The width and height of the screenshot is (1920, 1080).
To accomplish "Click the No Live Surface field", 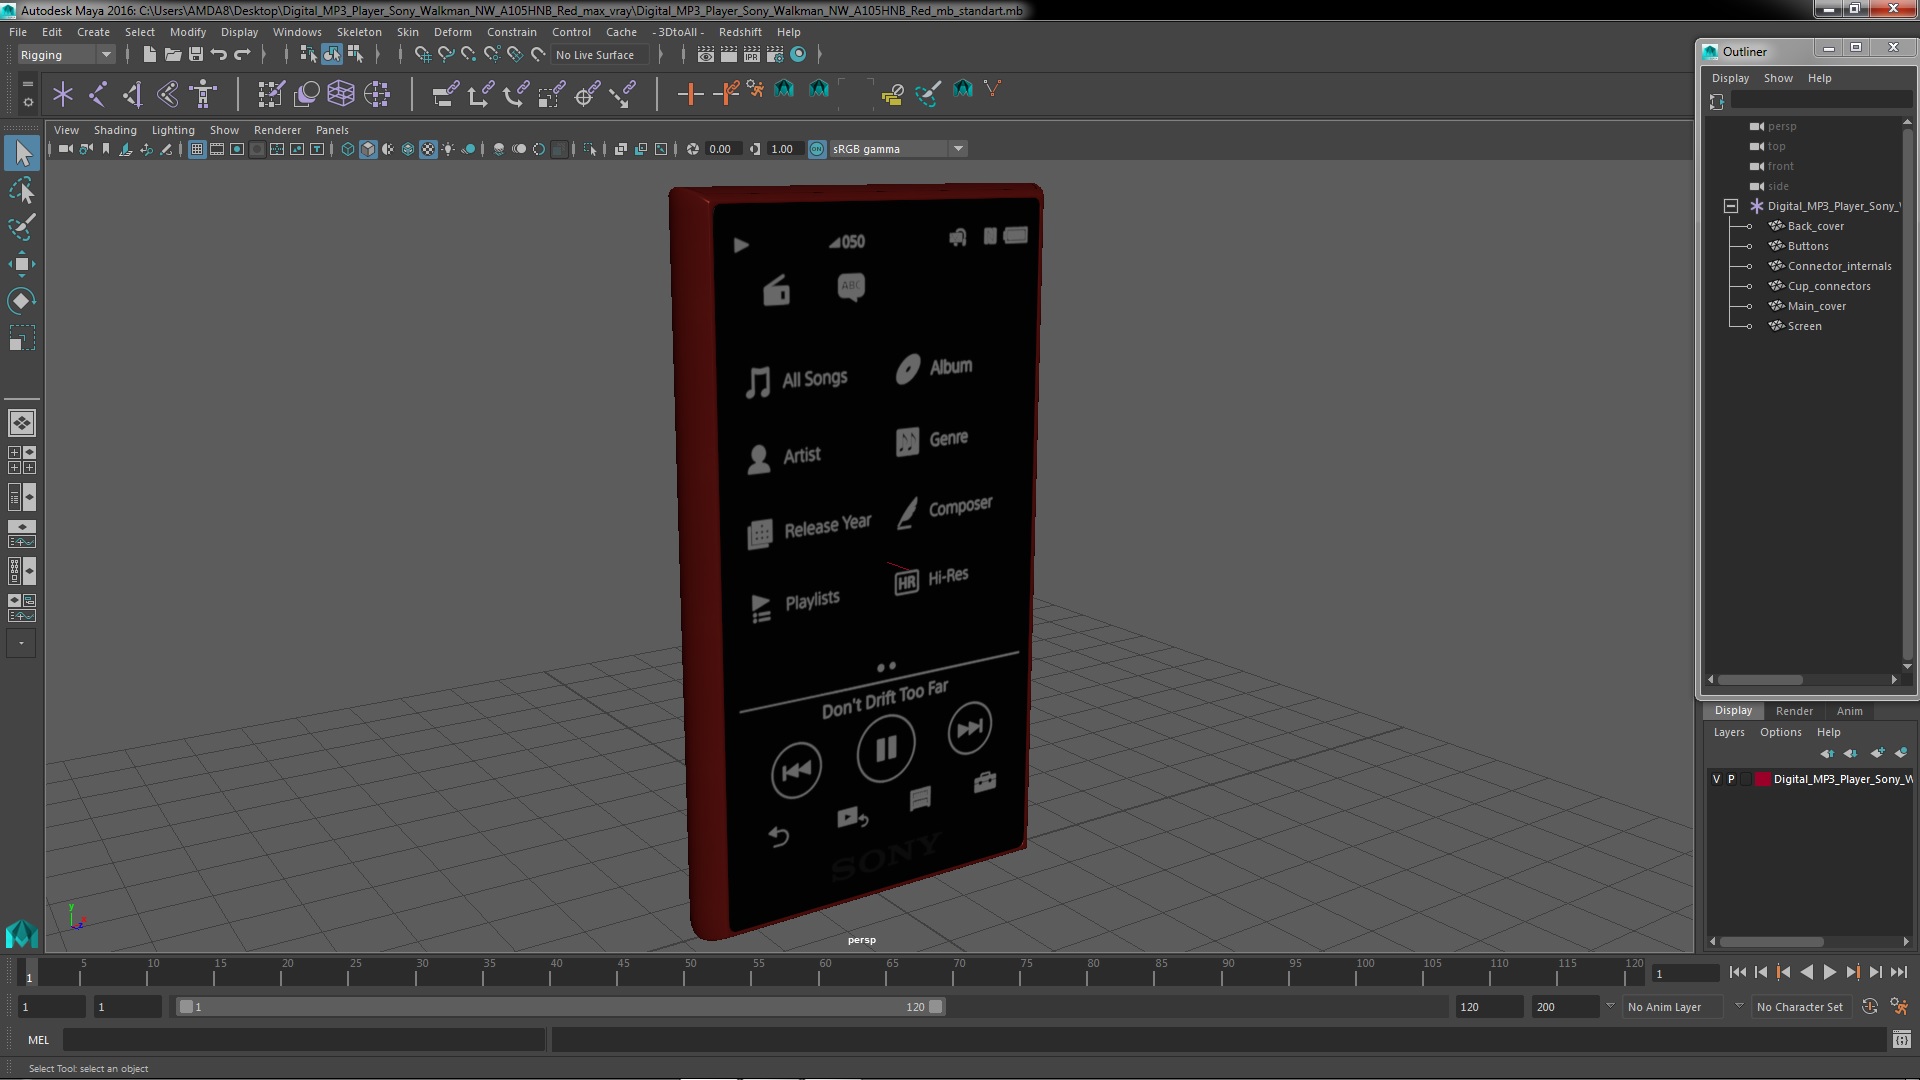I will tap(595, 55).
